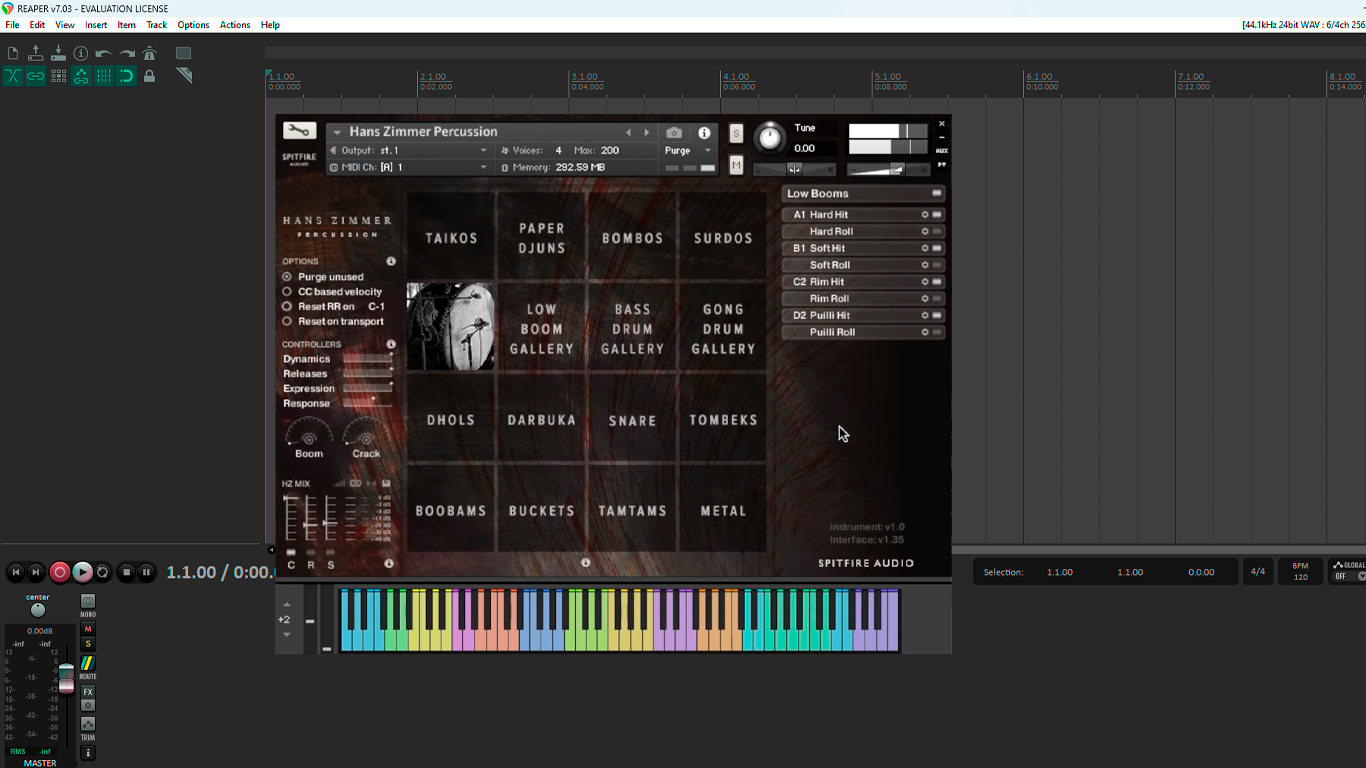
Task: Go to next instrument arrow
Action: (646, 132)
